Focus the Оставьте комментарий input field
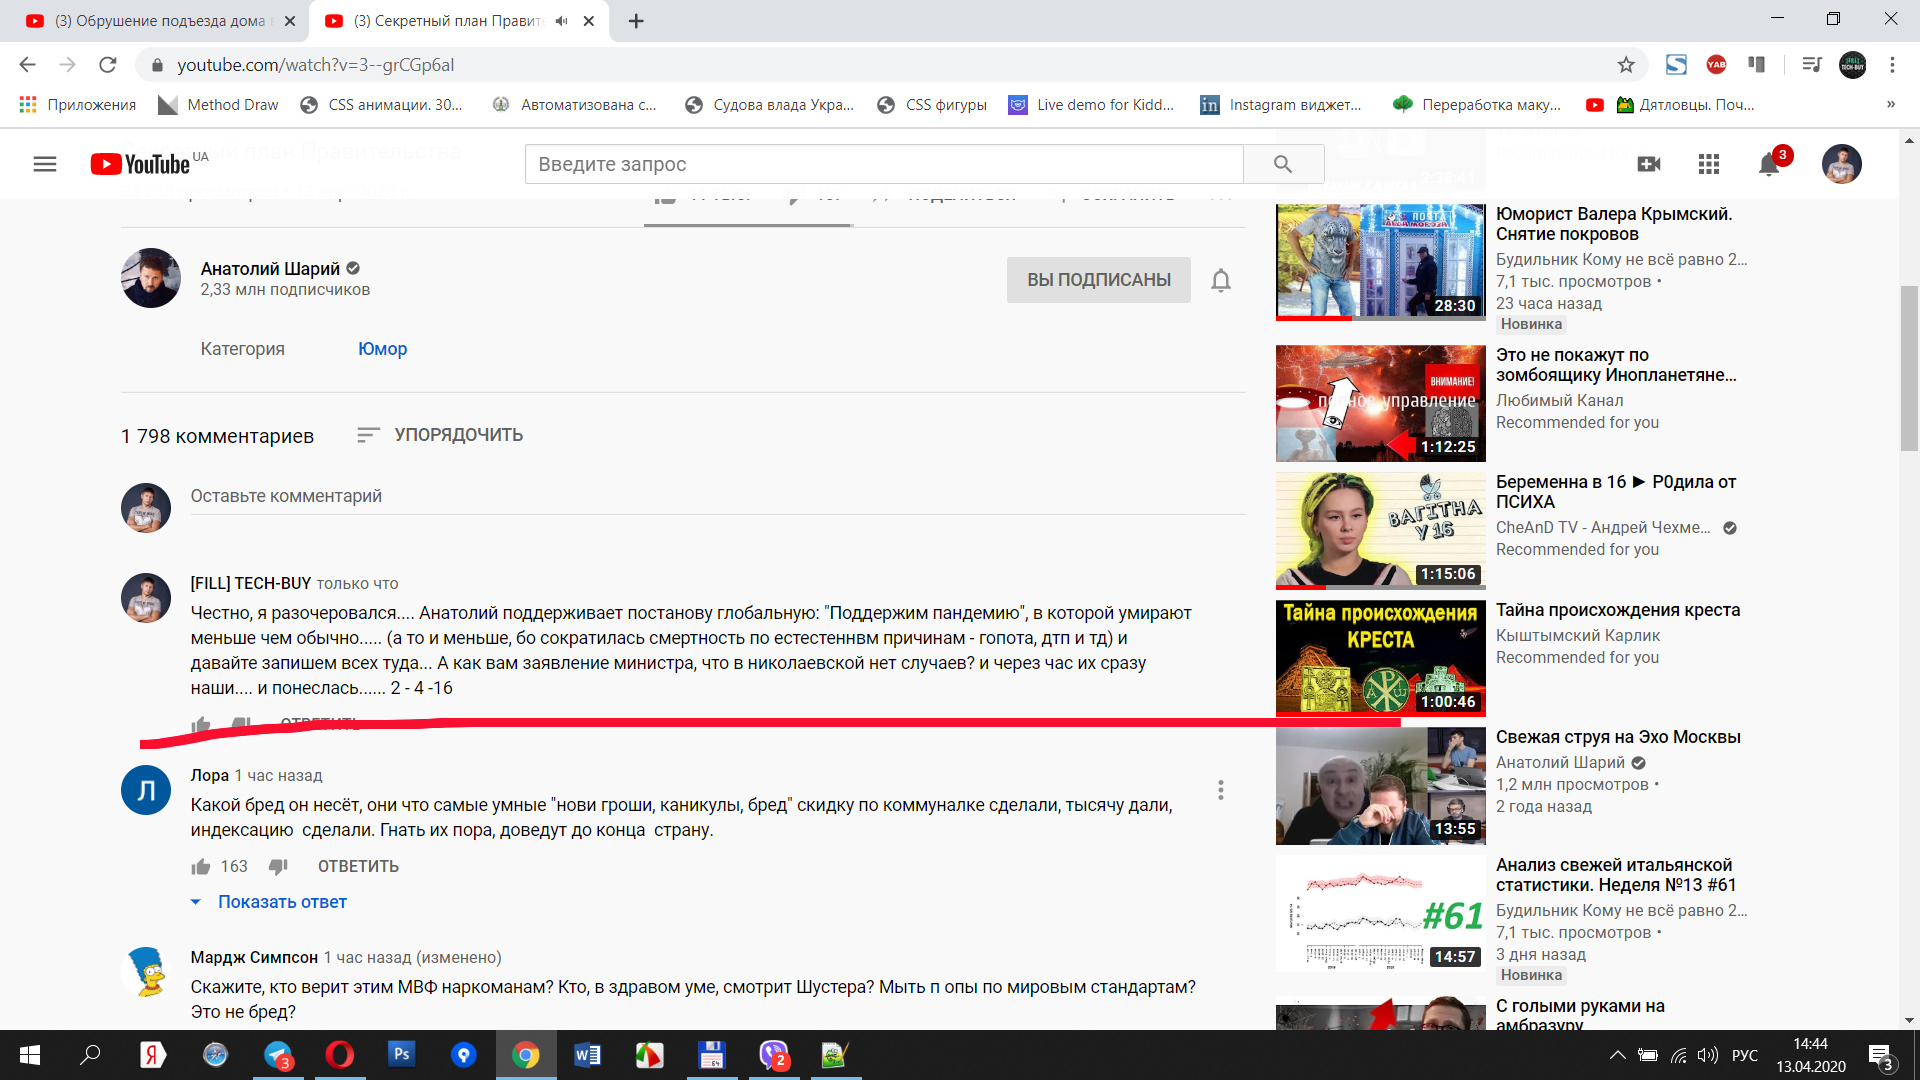The height and width of the screenshot is (1080, 1920). point(718,496)
